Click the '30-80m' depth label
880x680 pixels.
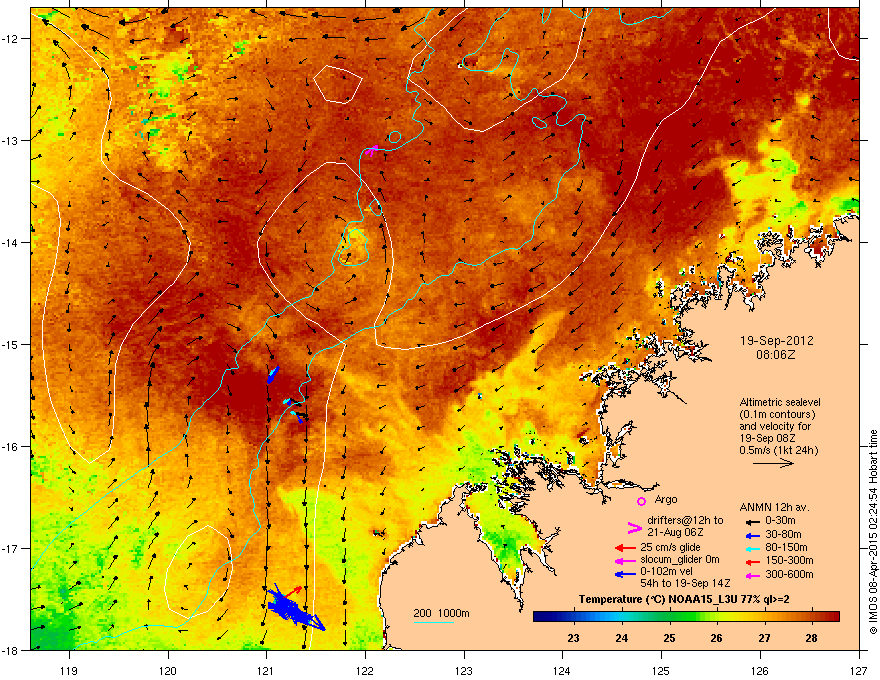coord(783,535)
